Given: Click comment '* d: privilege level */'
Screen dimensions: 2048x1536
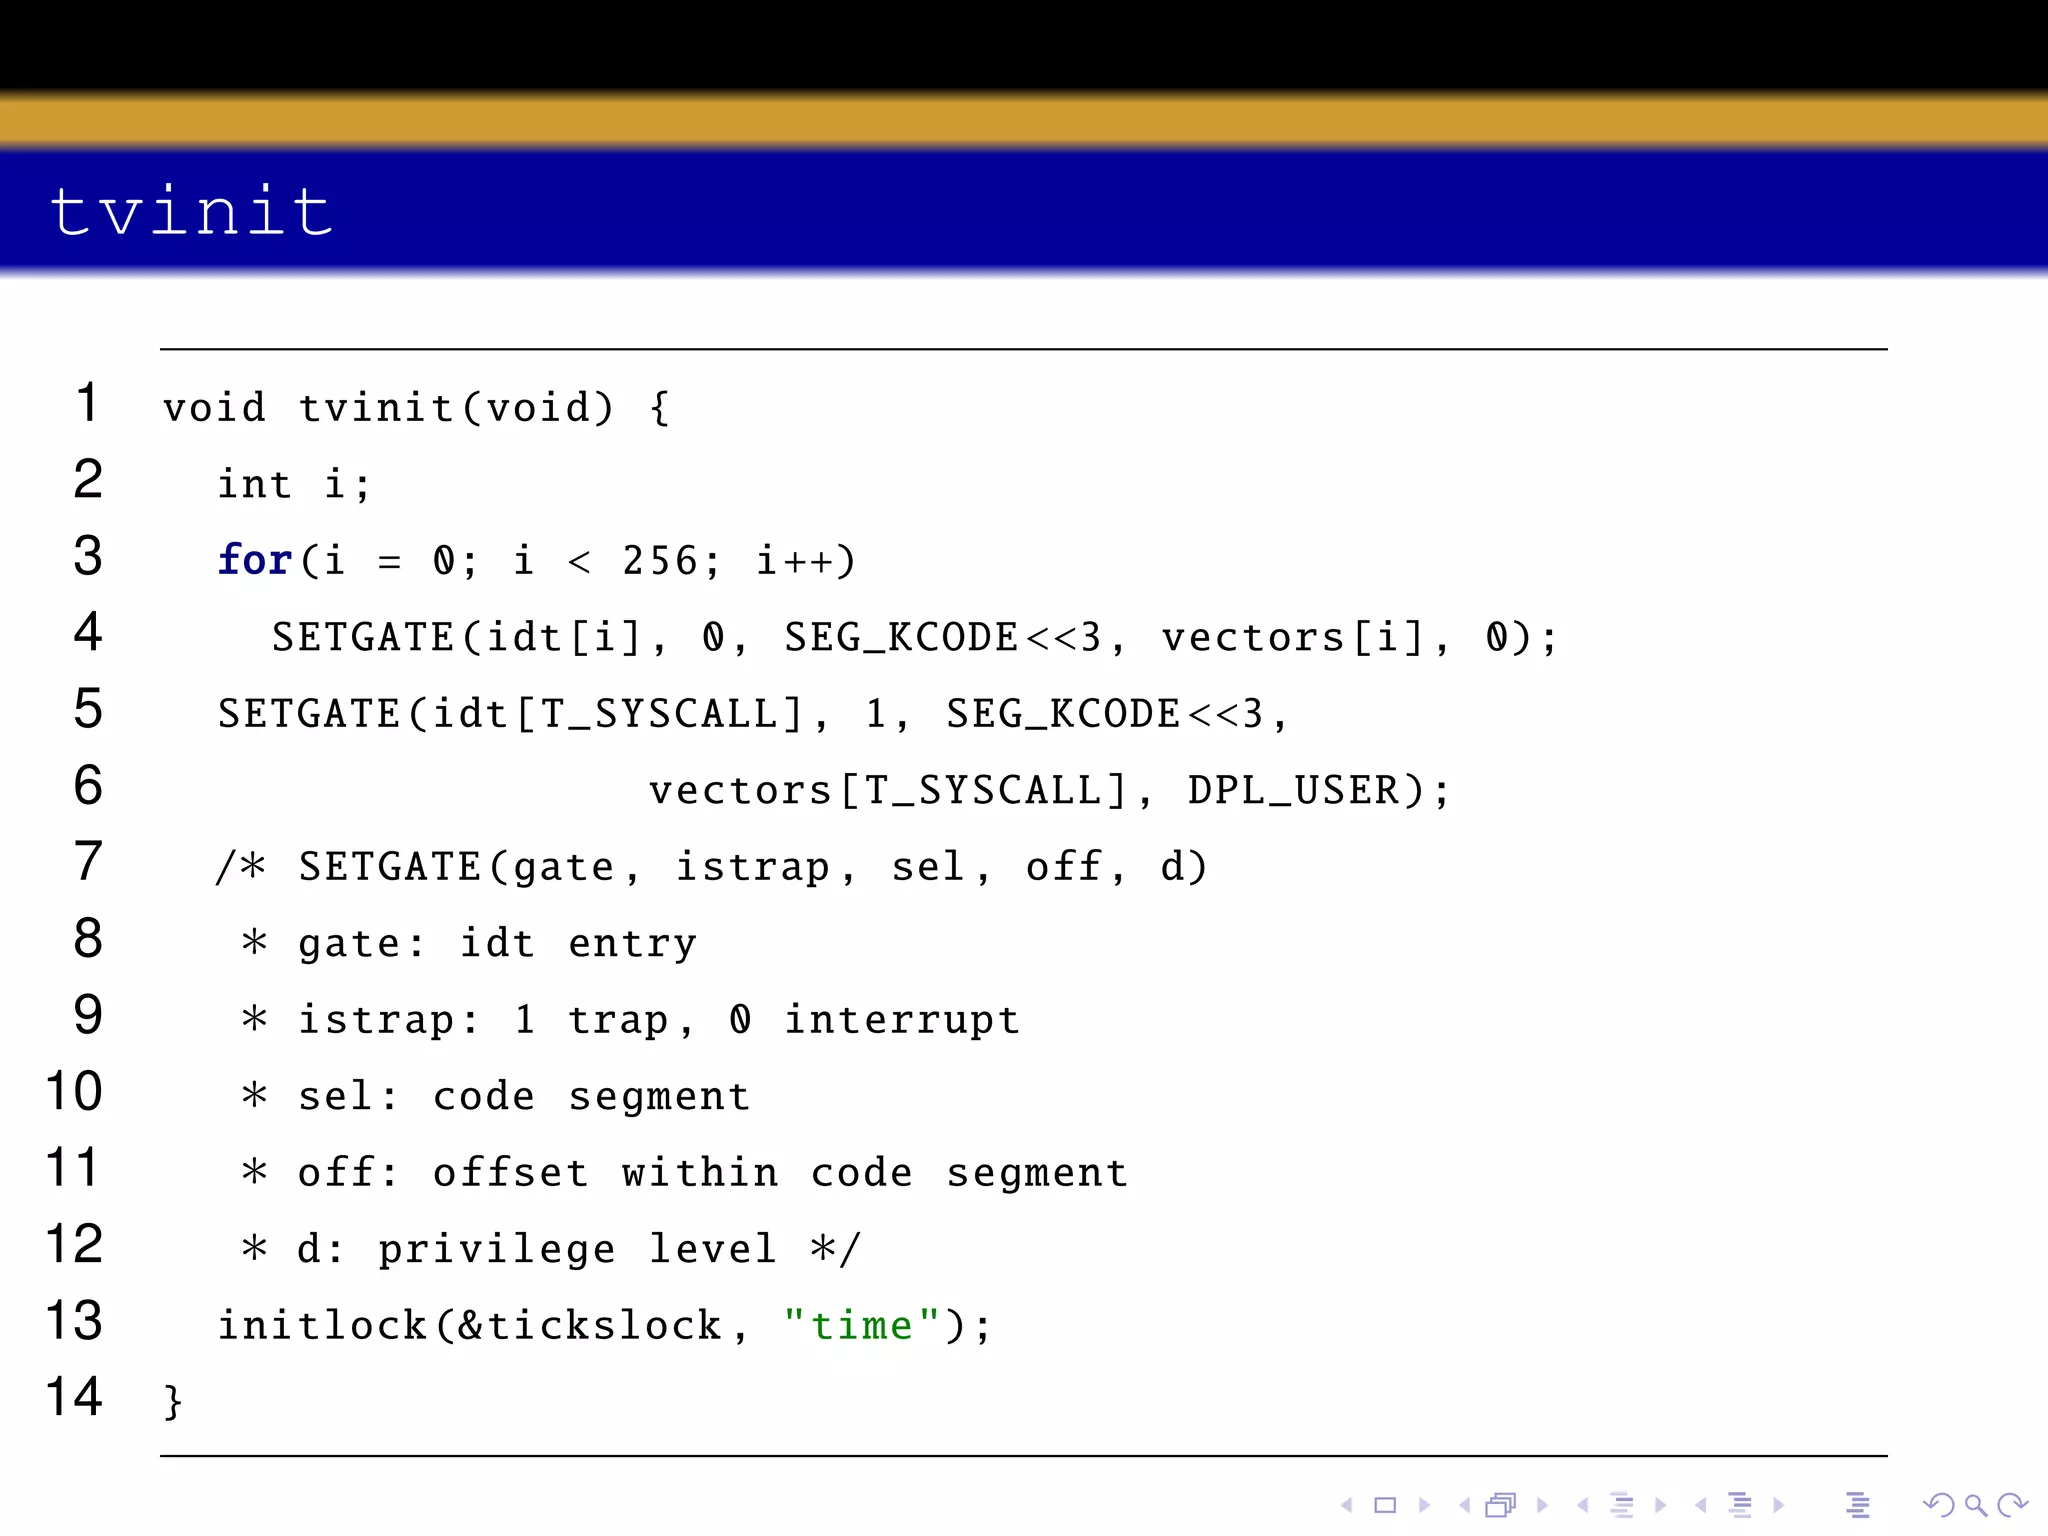Looking at the screenshot, I should [551, 1248].
